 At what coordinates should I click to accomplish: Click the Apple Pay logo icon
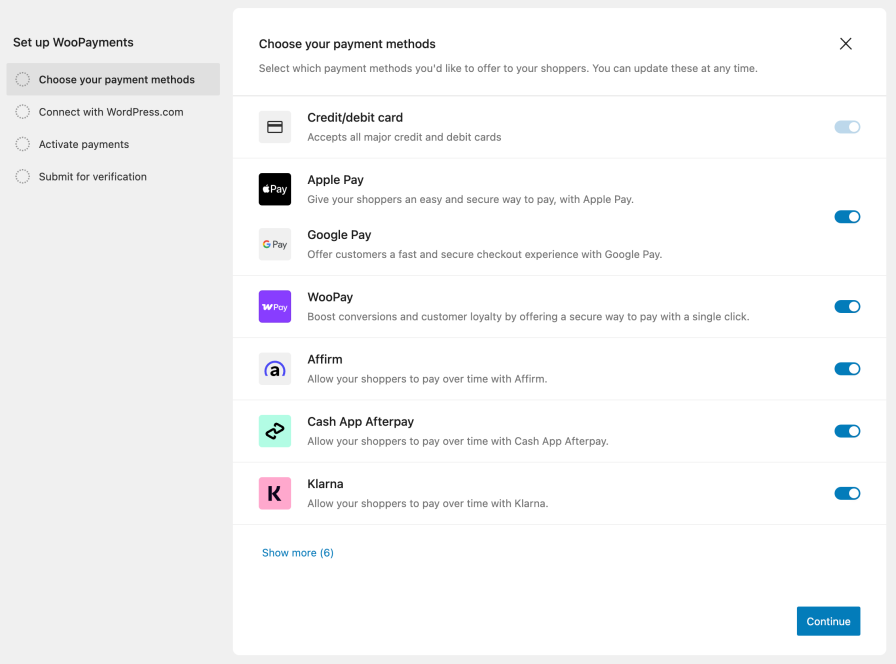click(275, 189)
